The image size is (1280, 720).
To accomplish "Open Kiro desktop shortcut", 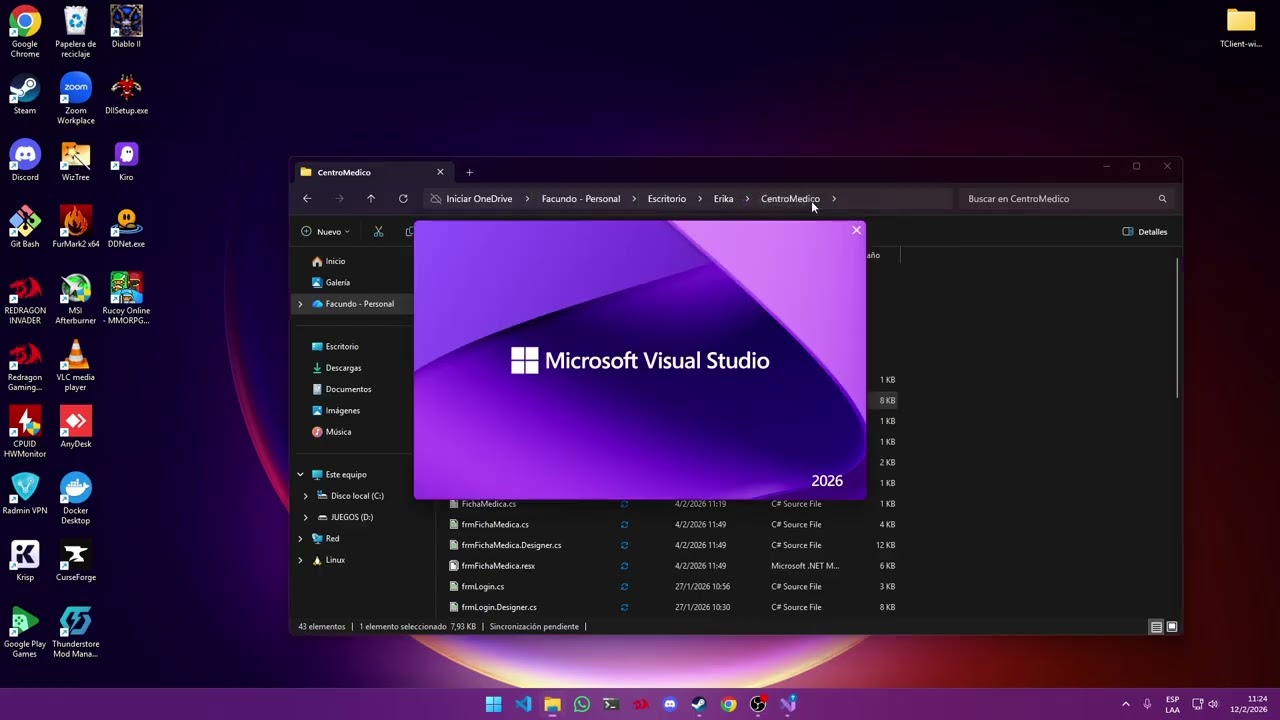I will (x=126, y=160).
